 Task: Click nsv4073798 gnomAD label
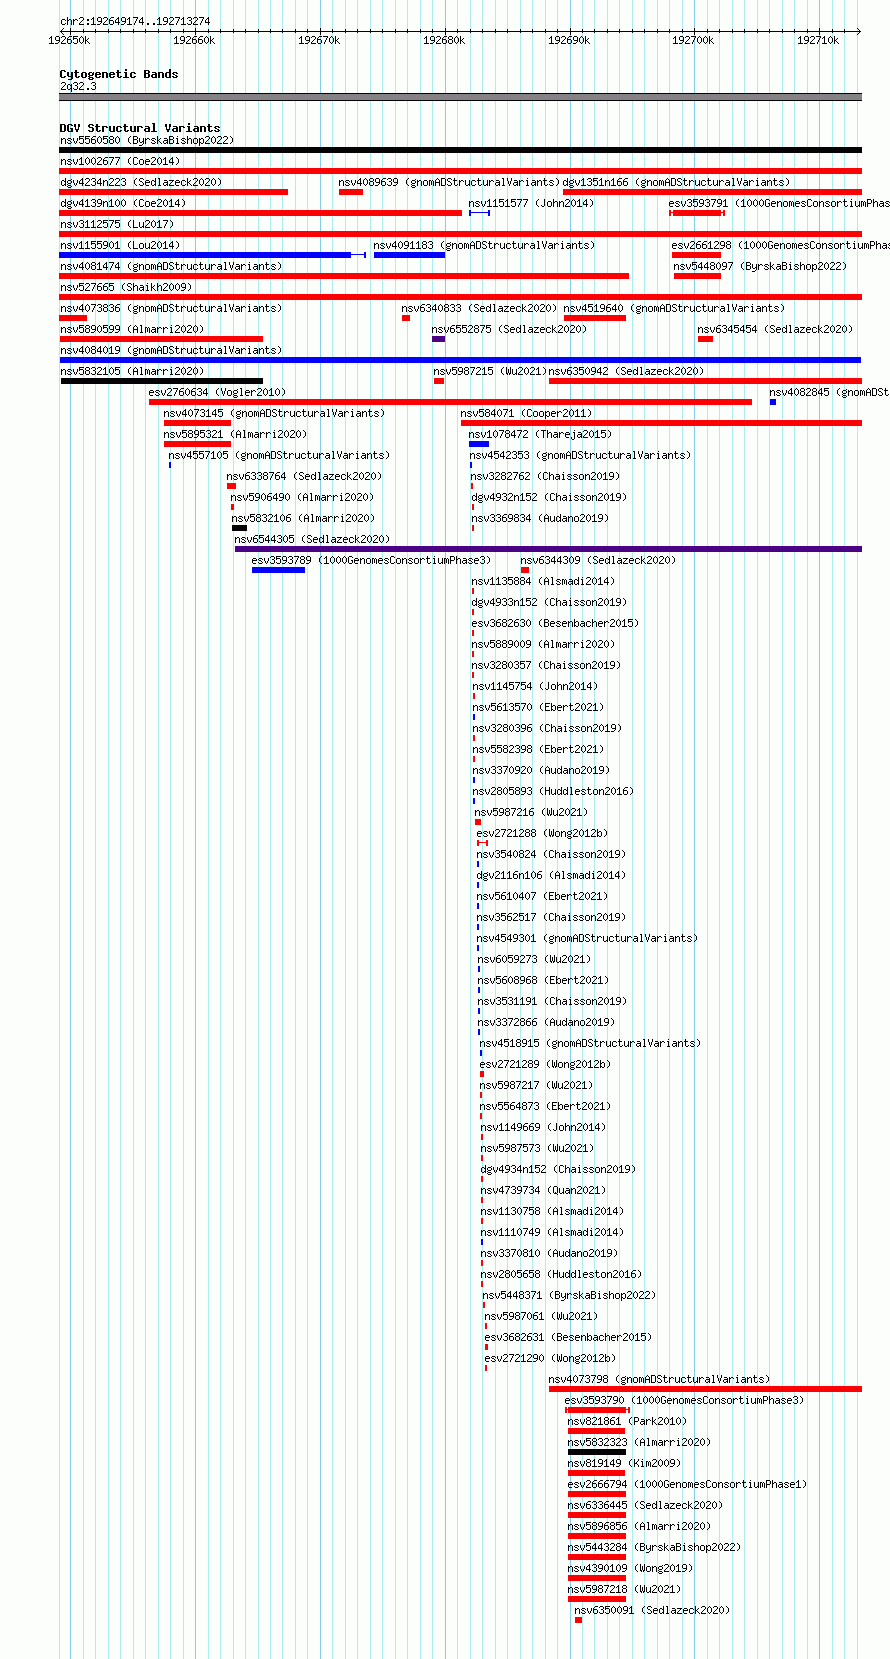(x=660, y=1380)
